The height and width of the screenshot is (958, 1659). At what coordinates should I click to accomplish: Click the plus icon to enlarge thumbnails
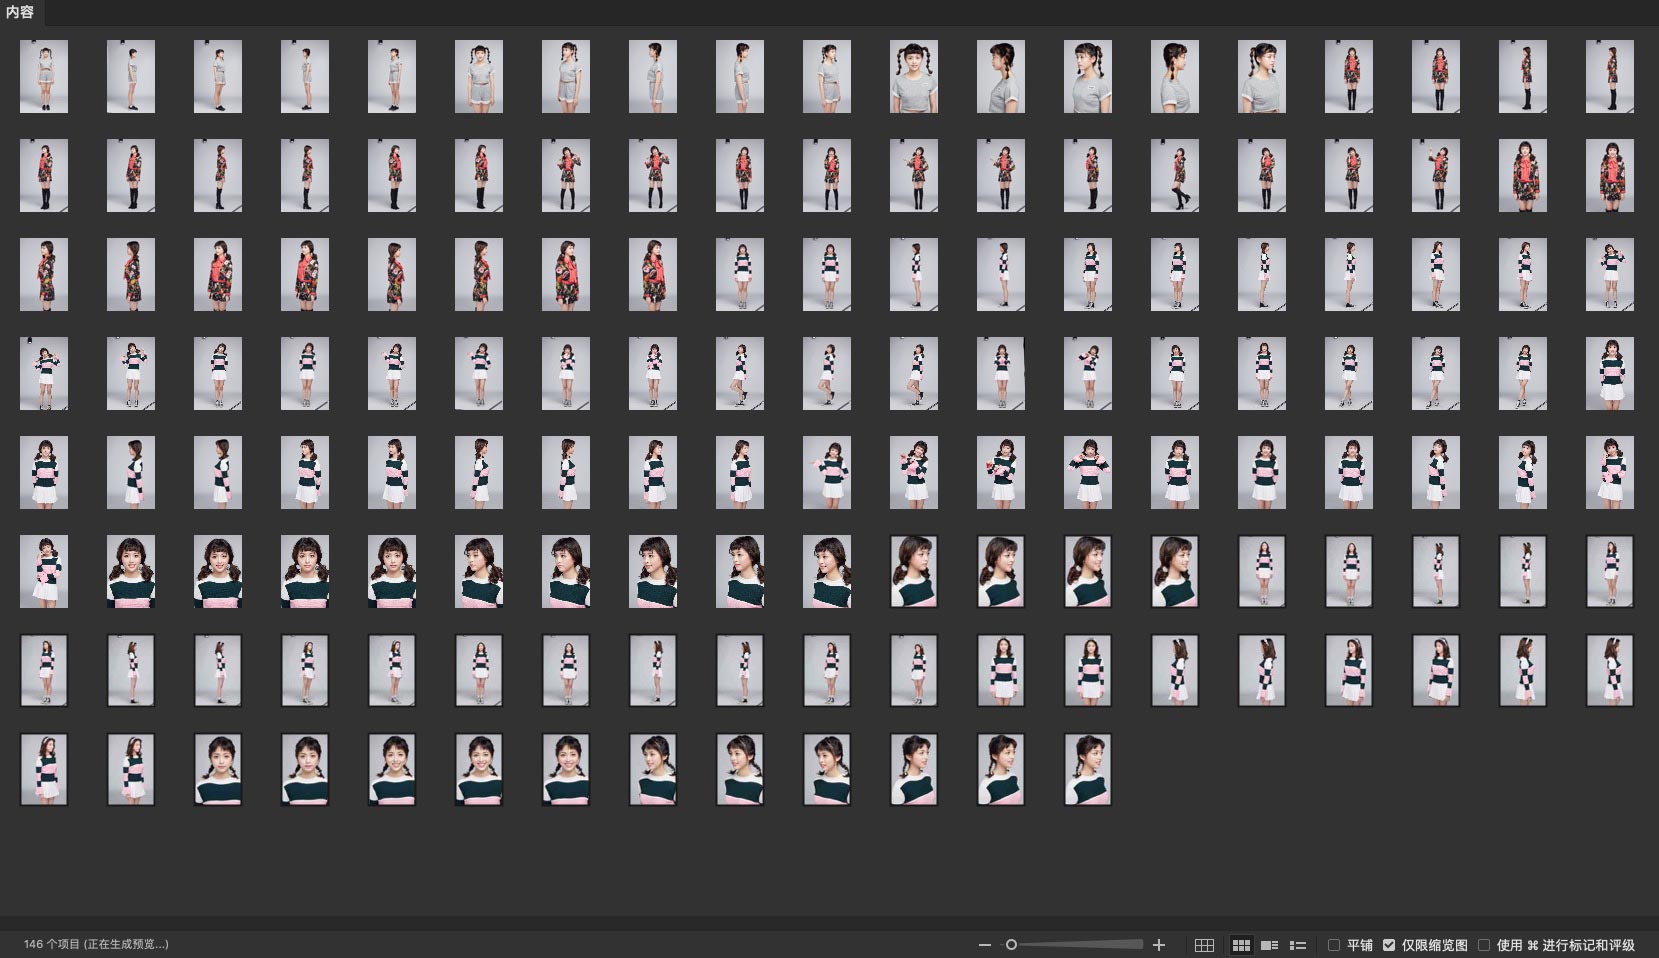pyautogui.click(x=1159, y=945)
